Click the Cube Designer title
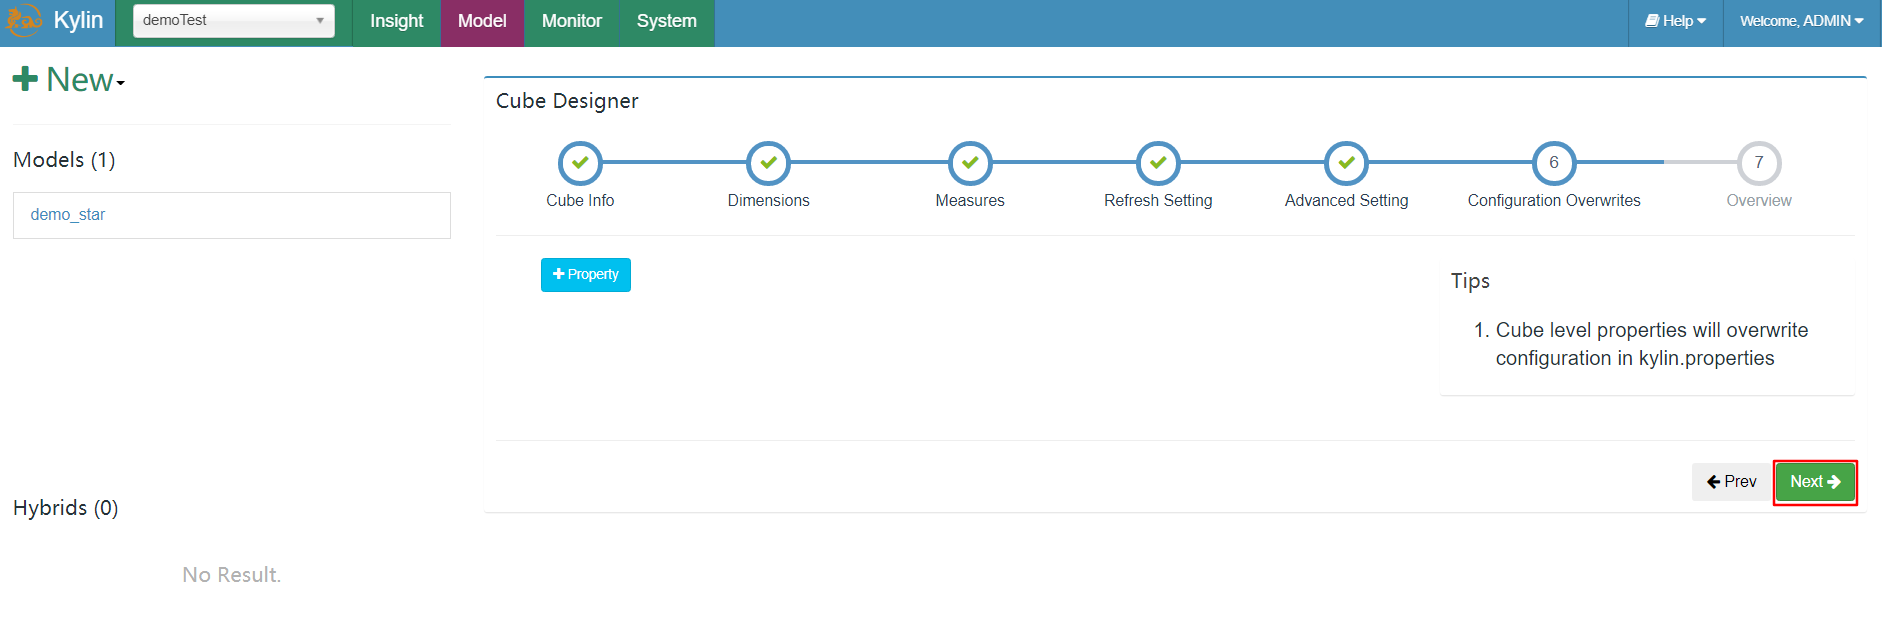The image size is (1882, 629). point(567,101)
